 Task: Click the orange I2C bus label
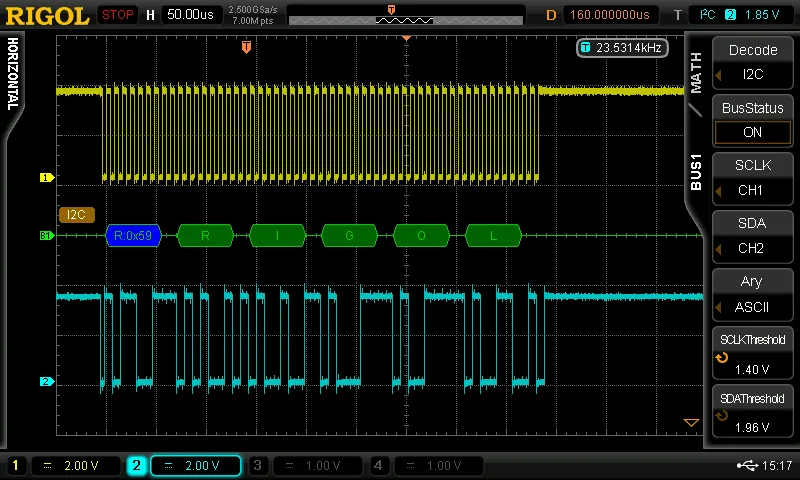77,215
